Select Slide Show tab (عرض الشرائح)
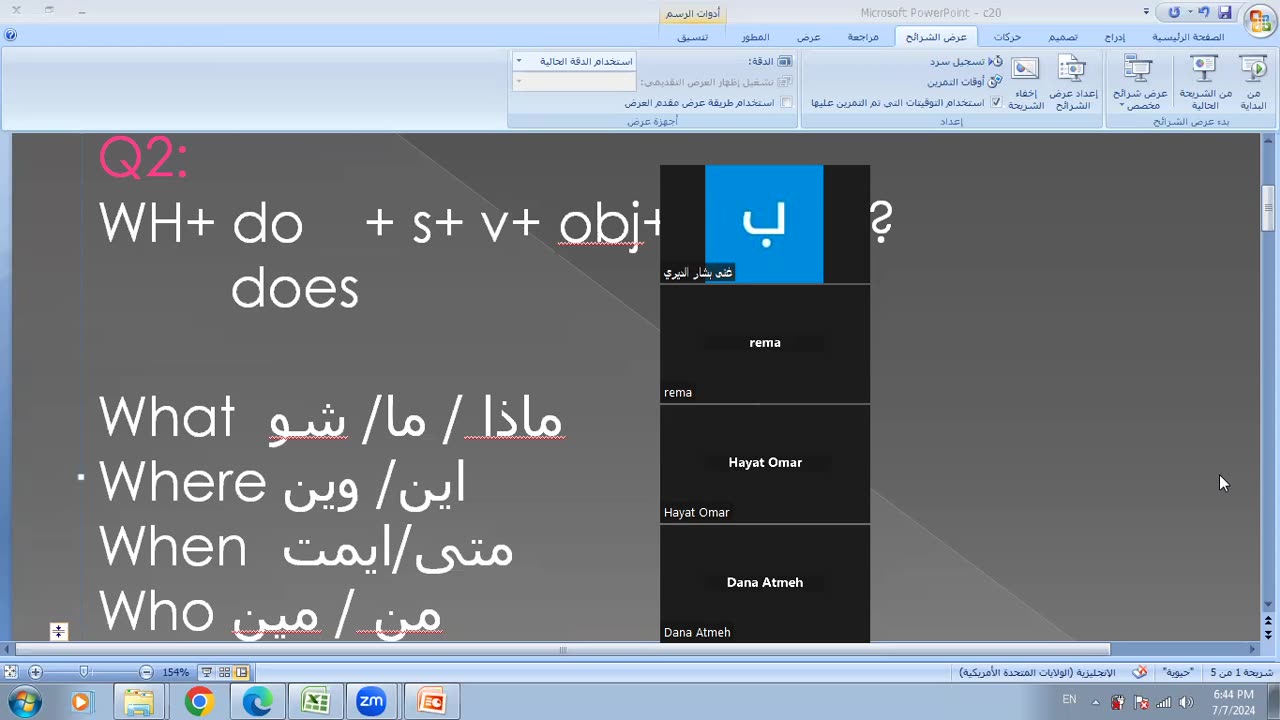This screenshot has height=720, width=1280. point(936,37)
